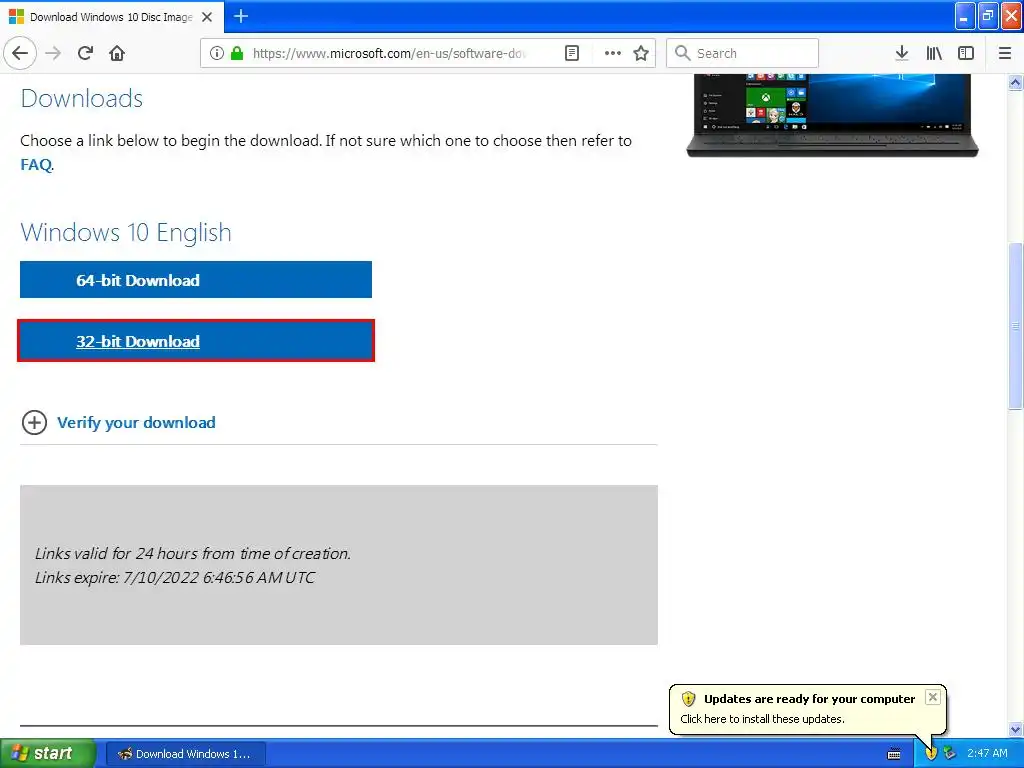Restore down the Firefox window
Viewport: 1024px width, 768px height.
988,16
